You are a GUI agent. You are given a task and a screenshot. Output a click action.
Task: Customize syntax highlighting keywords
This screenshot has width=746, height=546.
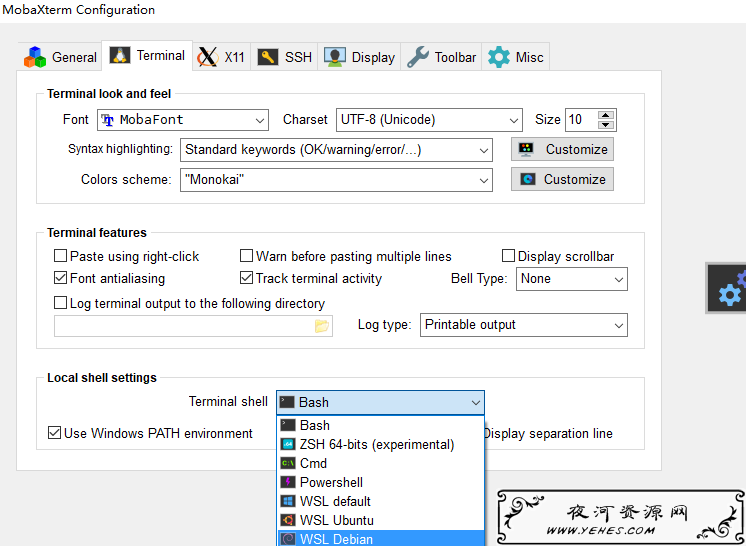(x=562, y=149)
